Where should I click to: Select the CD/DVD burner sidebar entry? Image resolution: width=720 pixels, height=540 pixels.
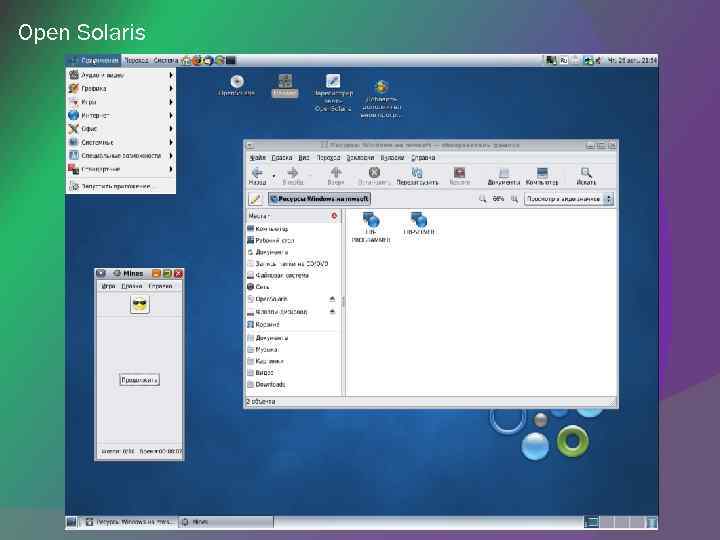(x=288, y=264)
